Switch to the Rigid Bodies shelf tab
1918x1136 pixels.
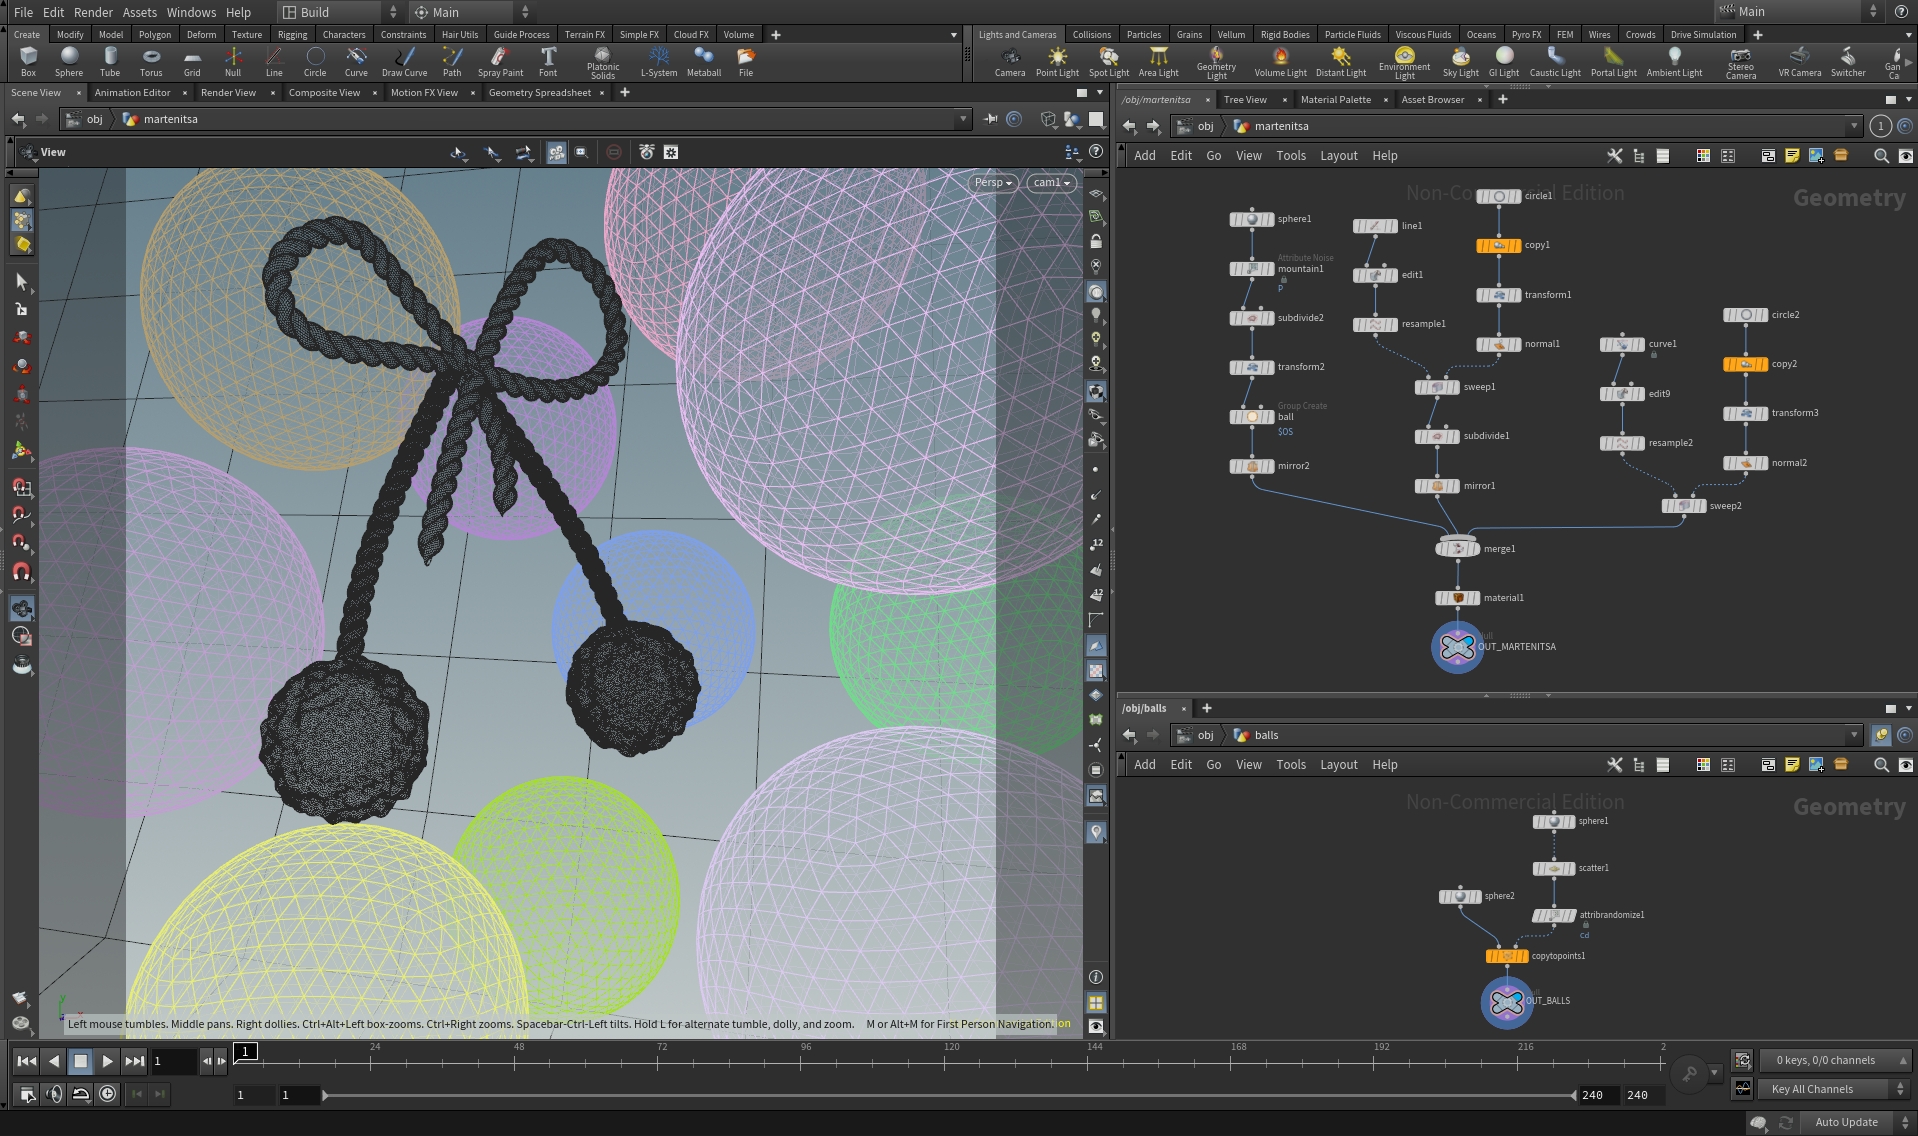click(x=1285, y=35)
